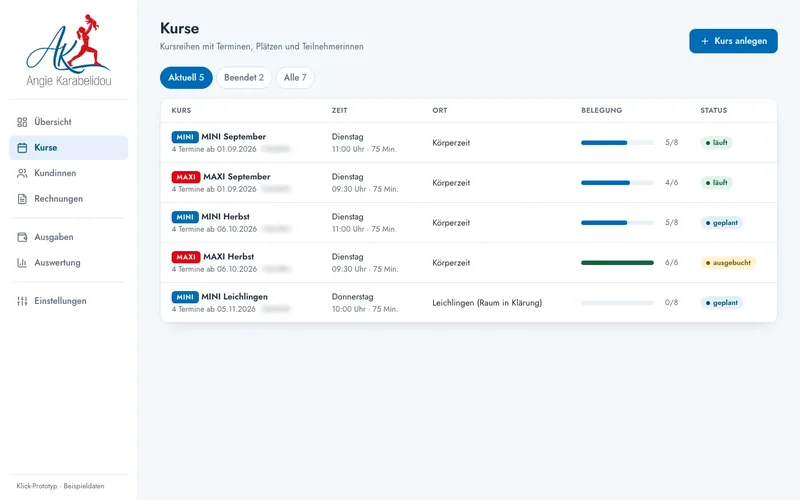This screenshot has height=500, width=800.
Task: Click the Rechnungen document icon
Action: [x=22, y=198]
